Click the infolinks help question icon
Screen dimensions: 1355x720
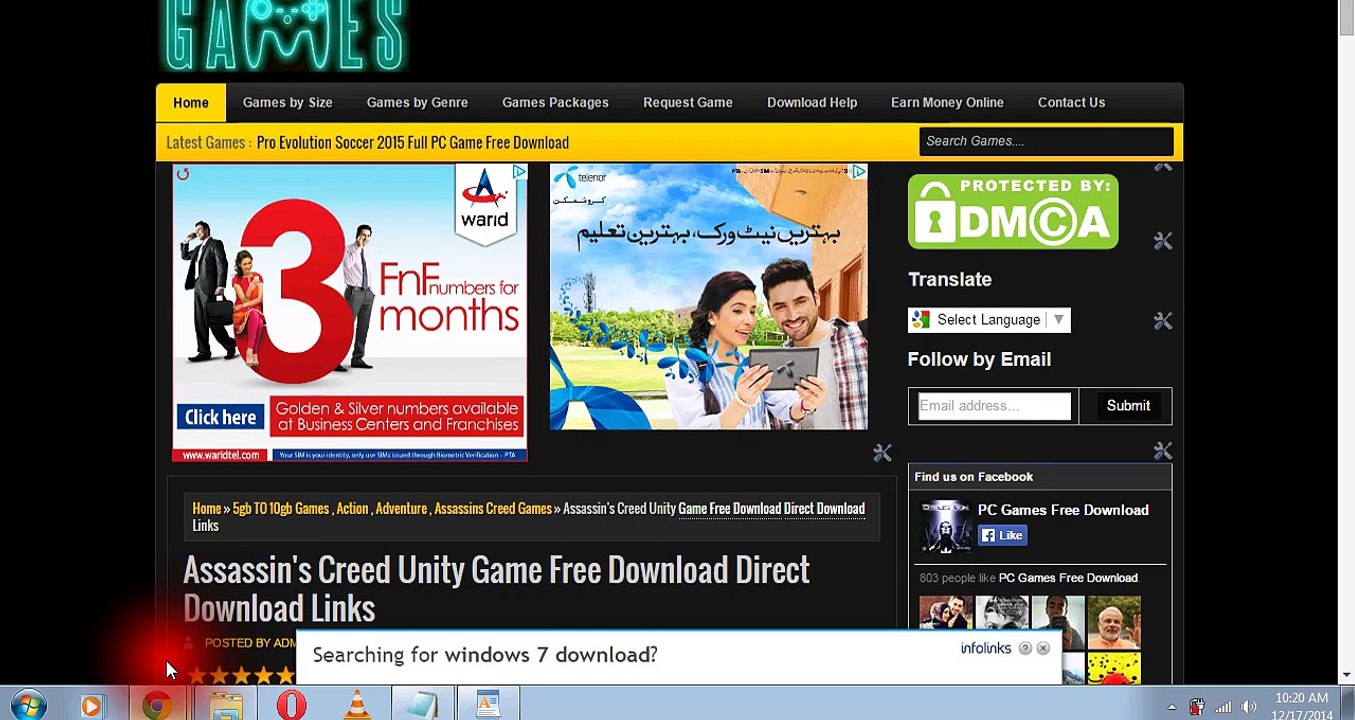tap(1025, 648)
